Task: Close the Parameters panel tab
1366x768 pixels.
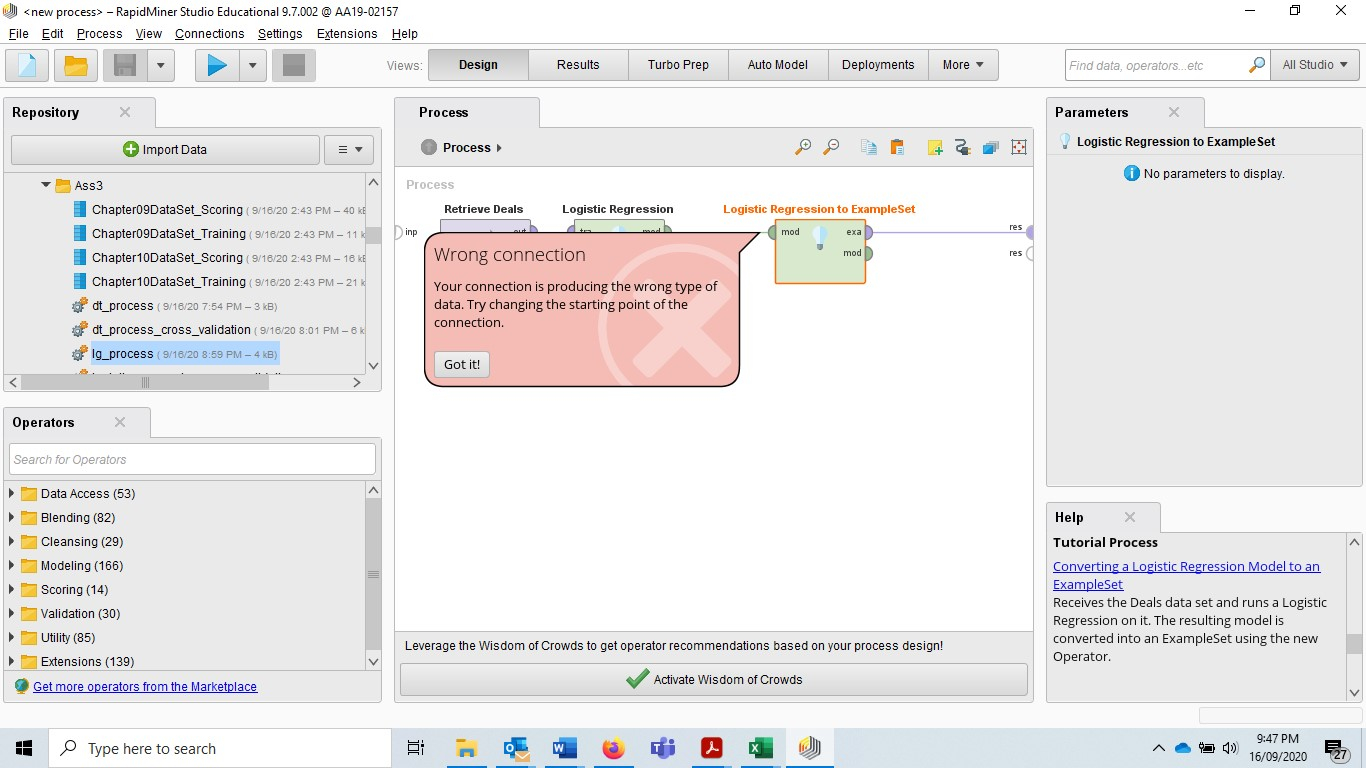Action: coord(1174,112)
